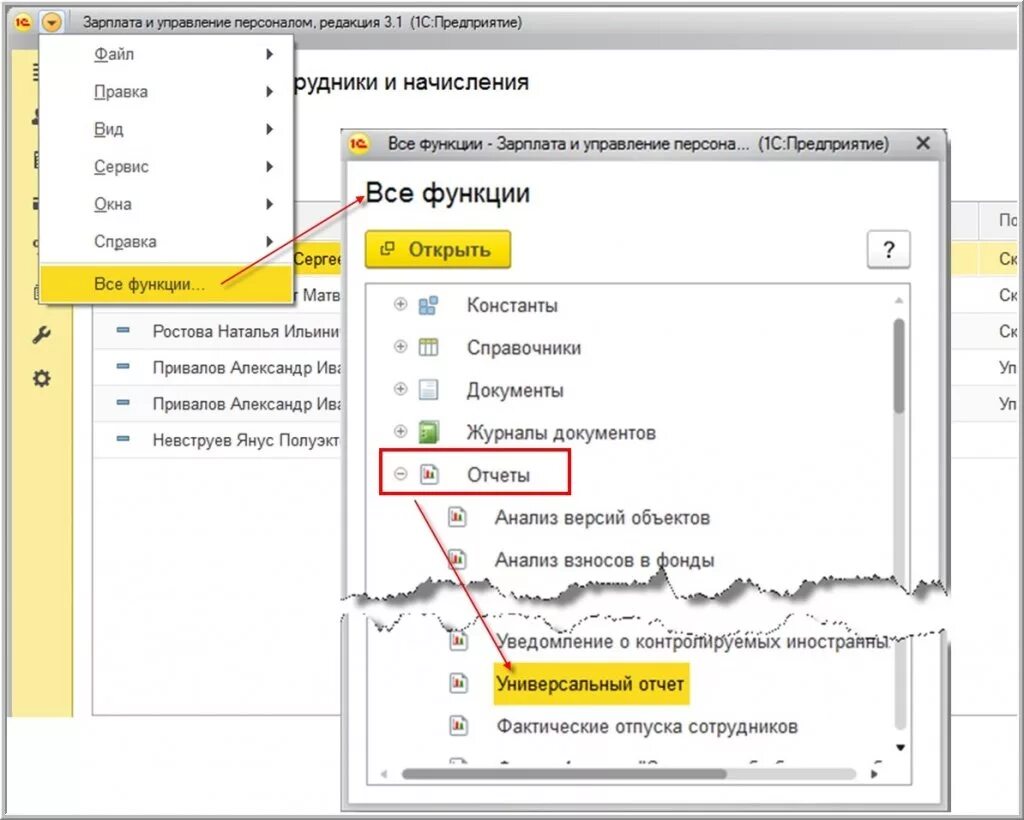Click the tree scroll up arrow
Viewport: 1024px width, 820px height.
[899, 300]
